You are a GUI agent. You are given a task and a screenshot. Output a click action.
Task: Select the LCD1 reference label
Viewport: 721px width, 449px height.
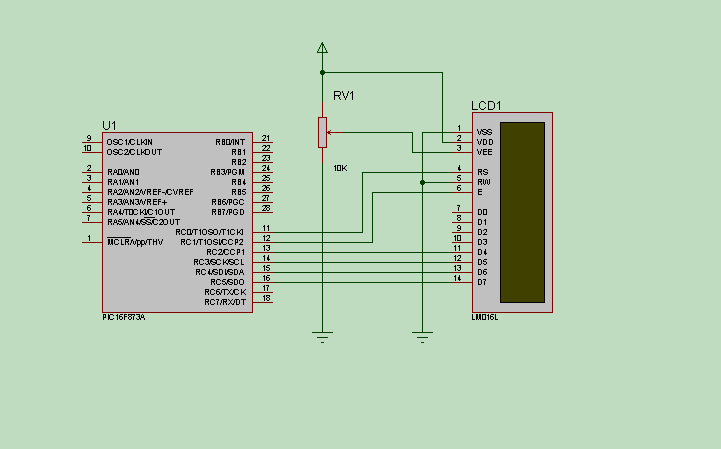pyautogui.click(x=486, y=106)
